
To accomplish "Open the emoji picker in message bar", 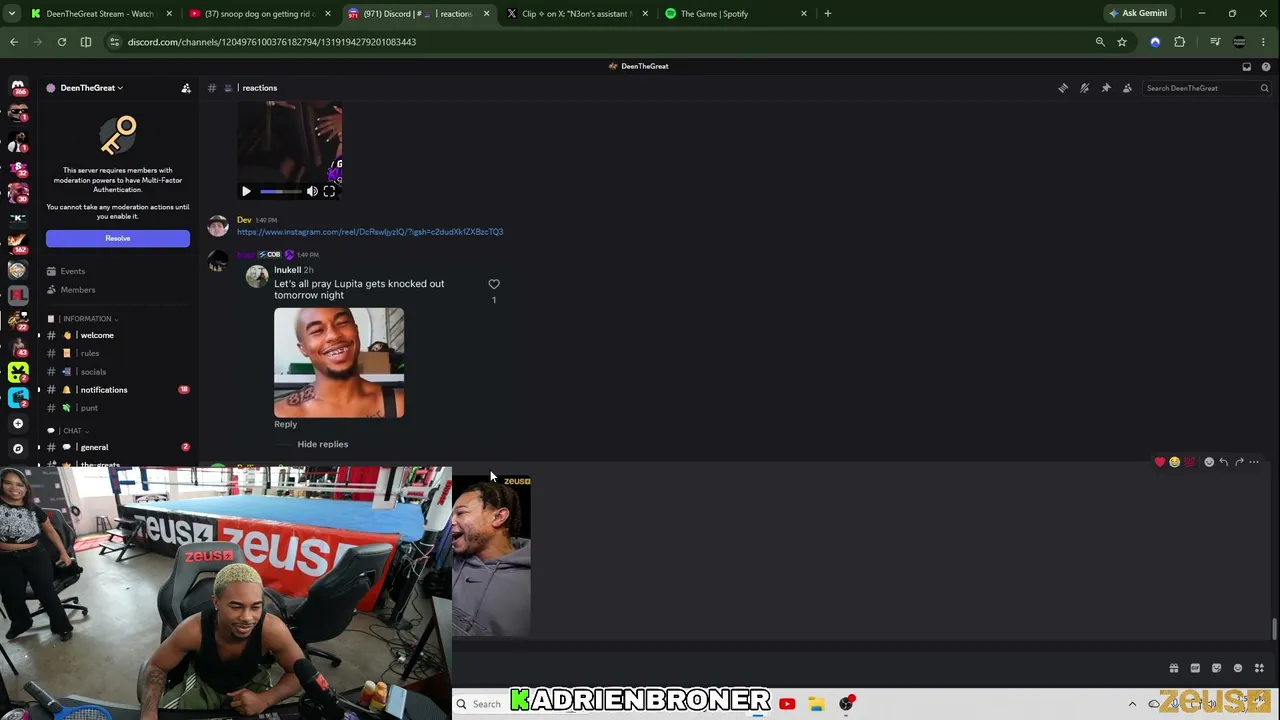I will 1238,668.
